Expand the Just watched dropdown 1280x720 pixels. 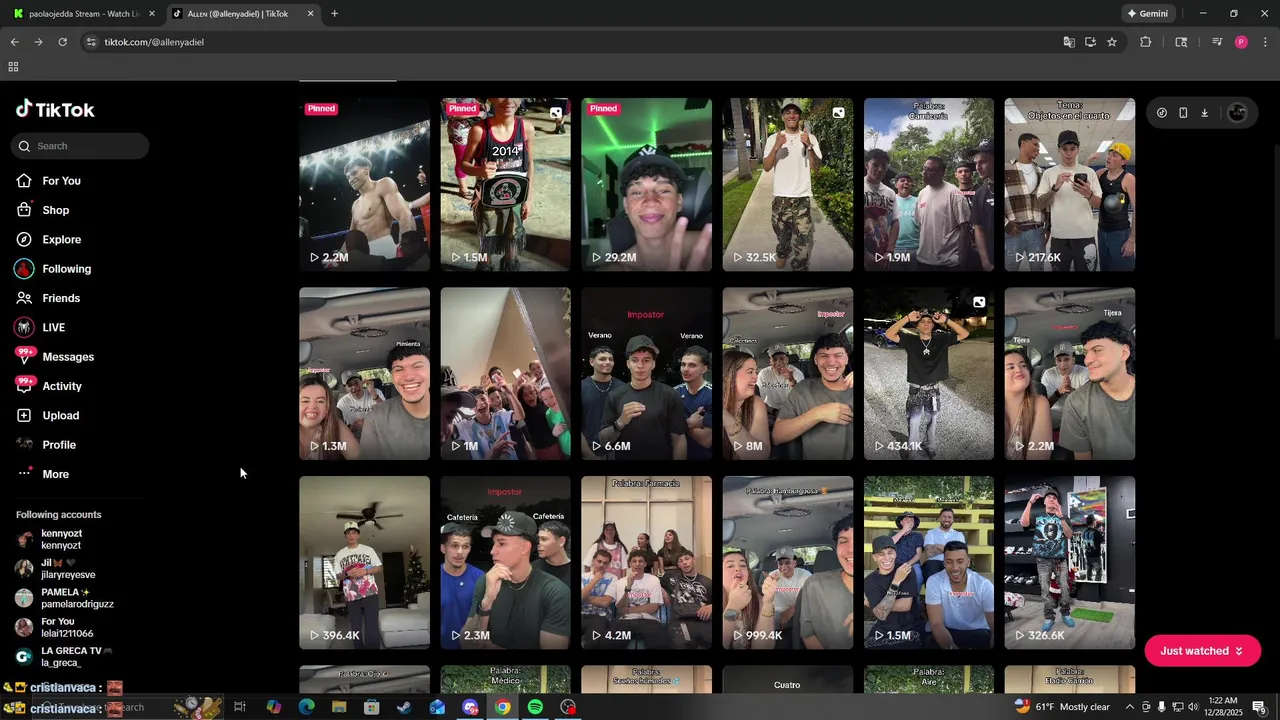tap(1202, 651)
